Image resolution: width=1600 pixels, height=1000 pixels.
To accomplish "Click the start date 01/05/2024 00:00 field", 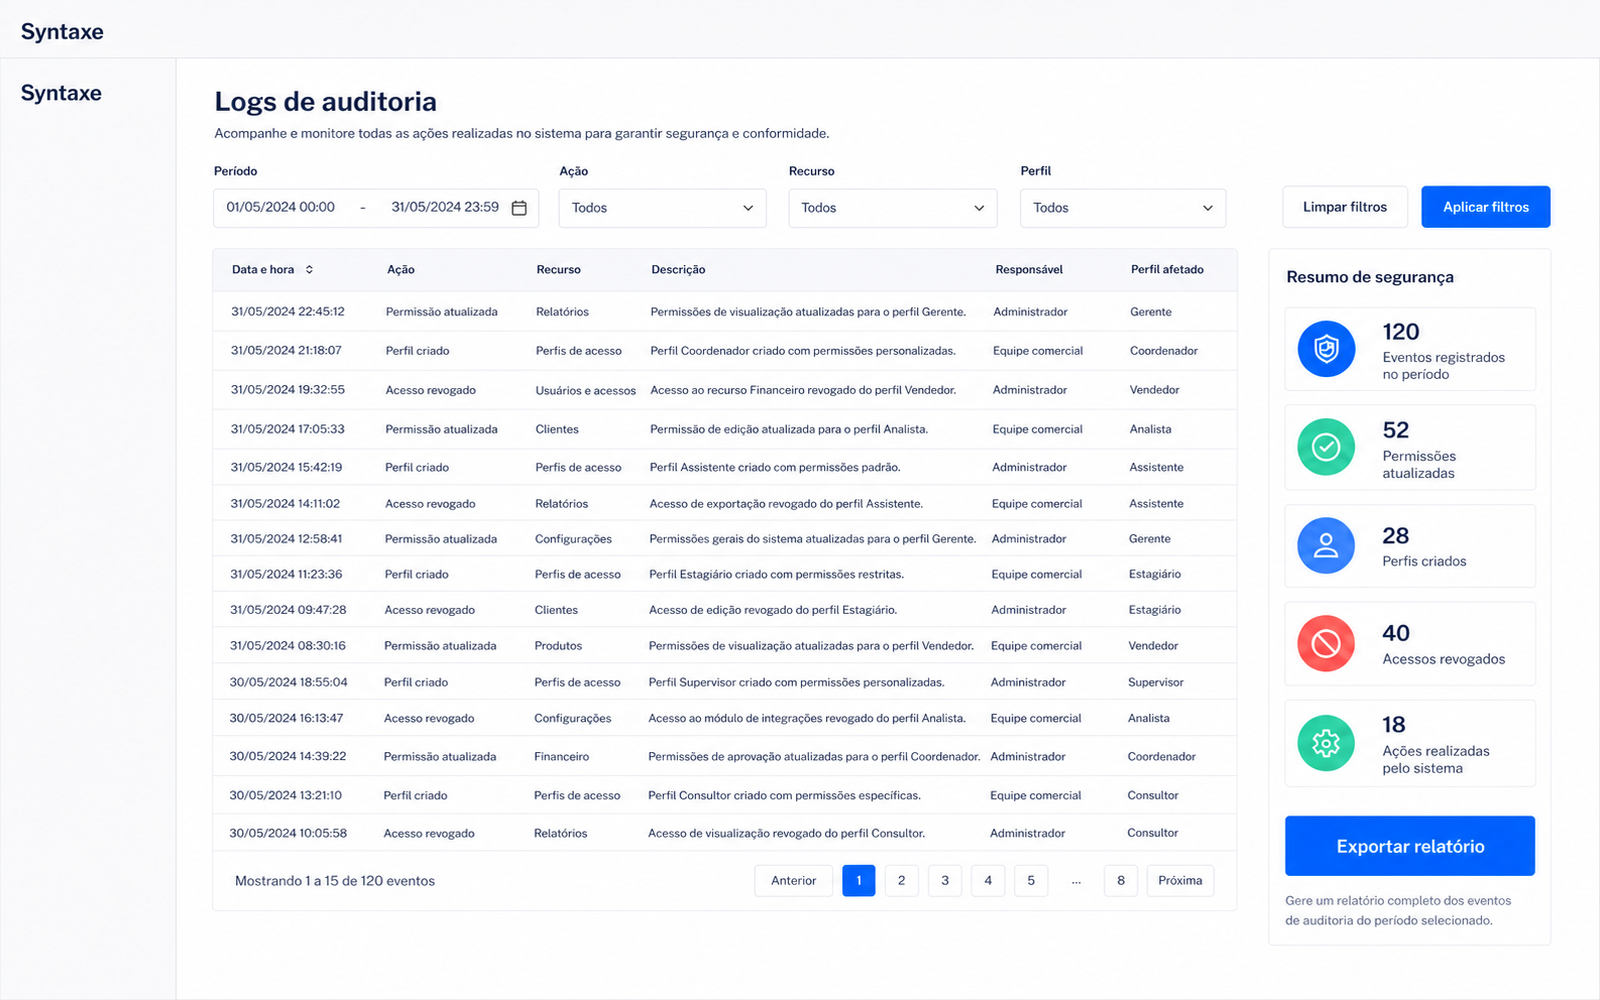I will 281,207.
